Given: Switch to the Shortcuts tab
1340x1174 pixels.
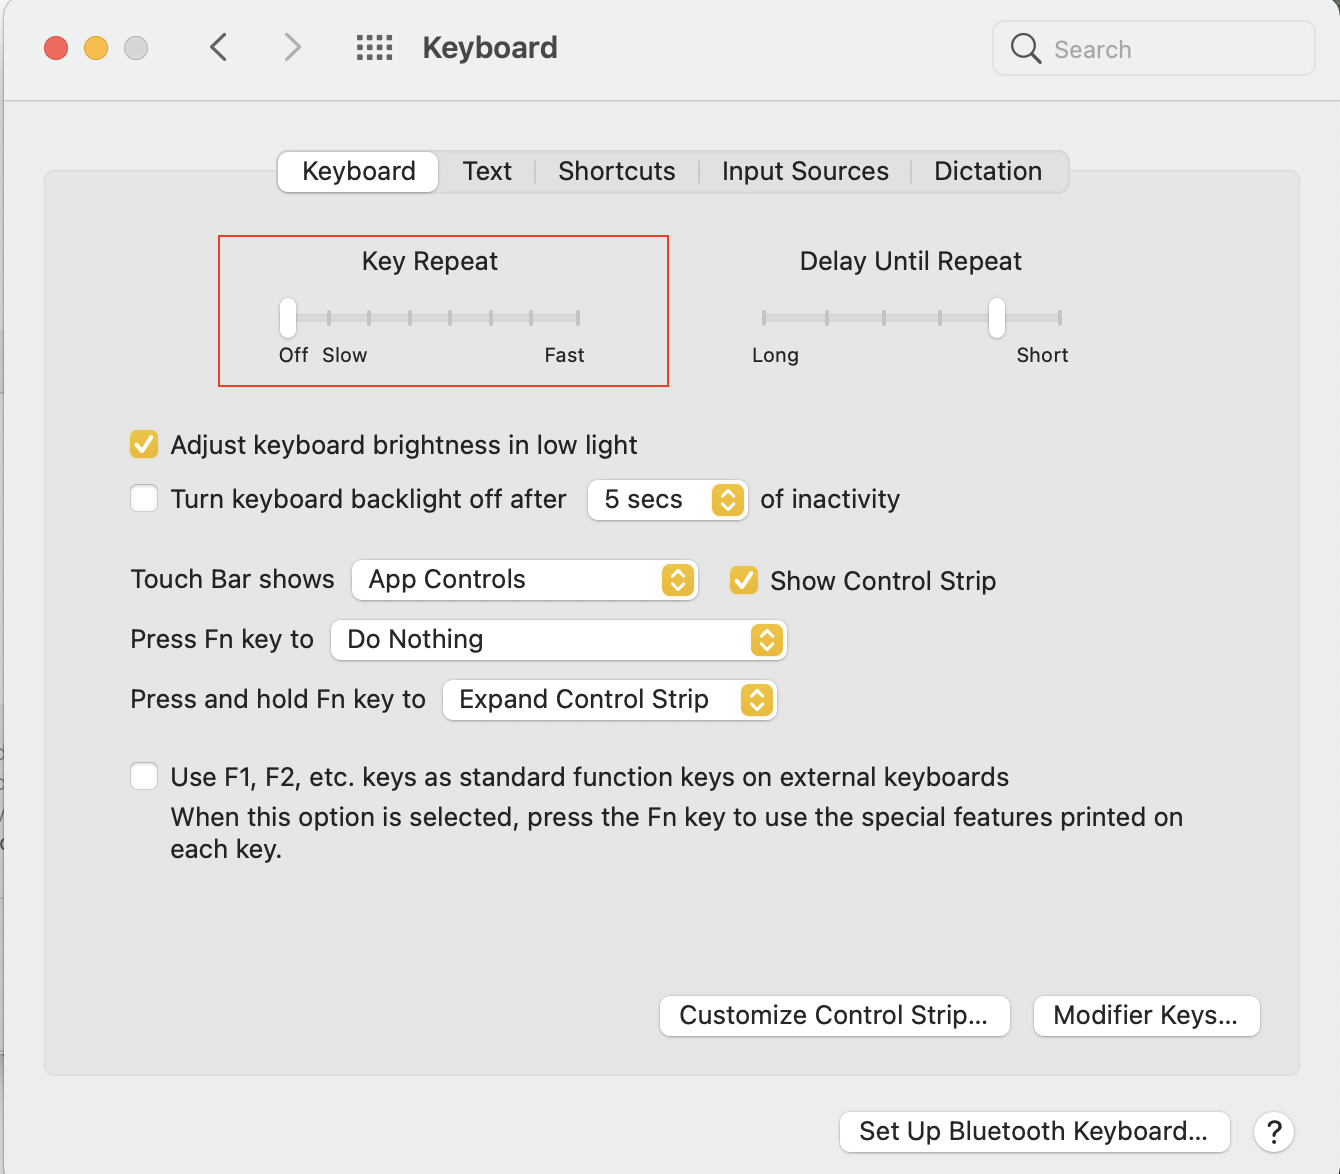Looking at the screenshot, I should pos(616,171).
